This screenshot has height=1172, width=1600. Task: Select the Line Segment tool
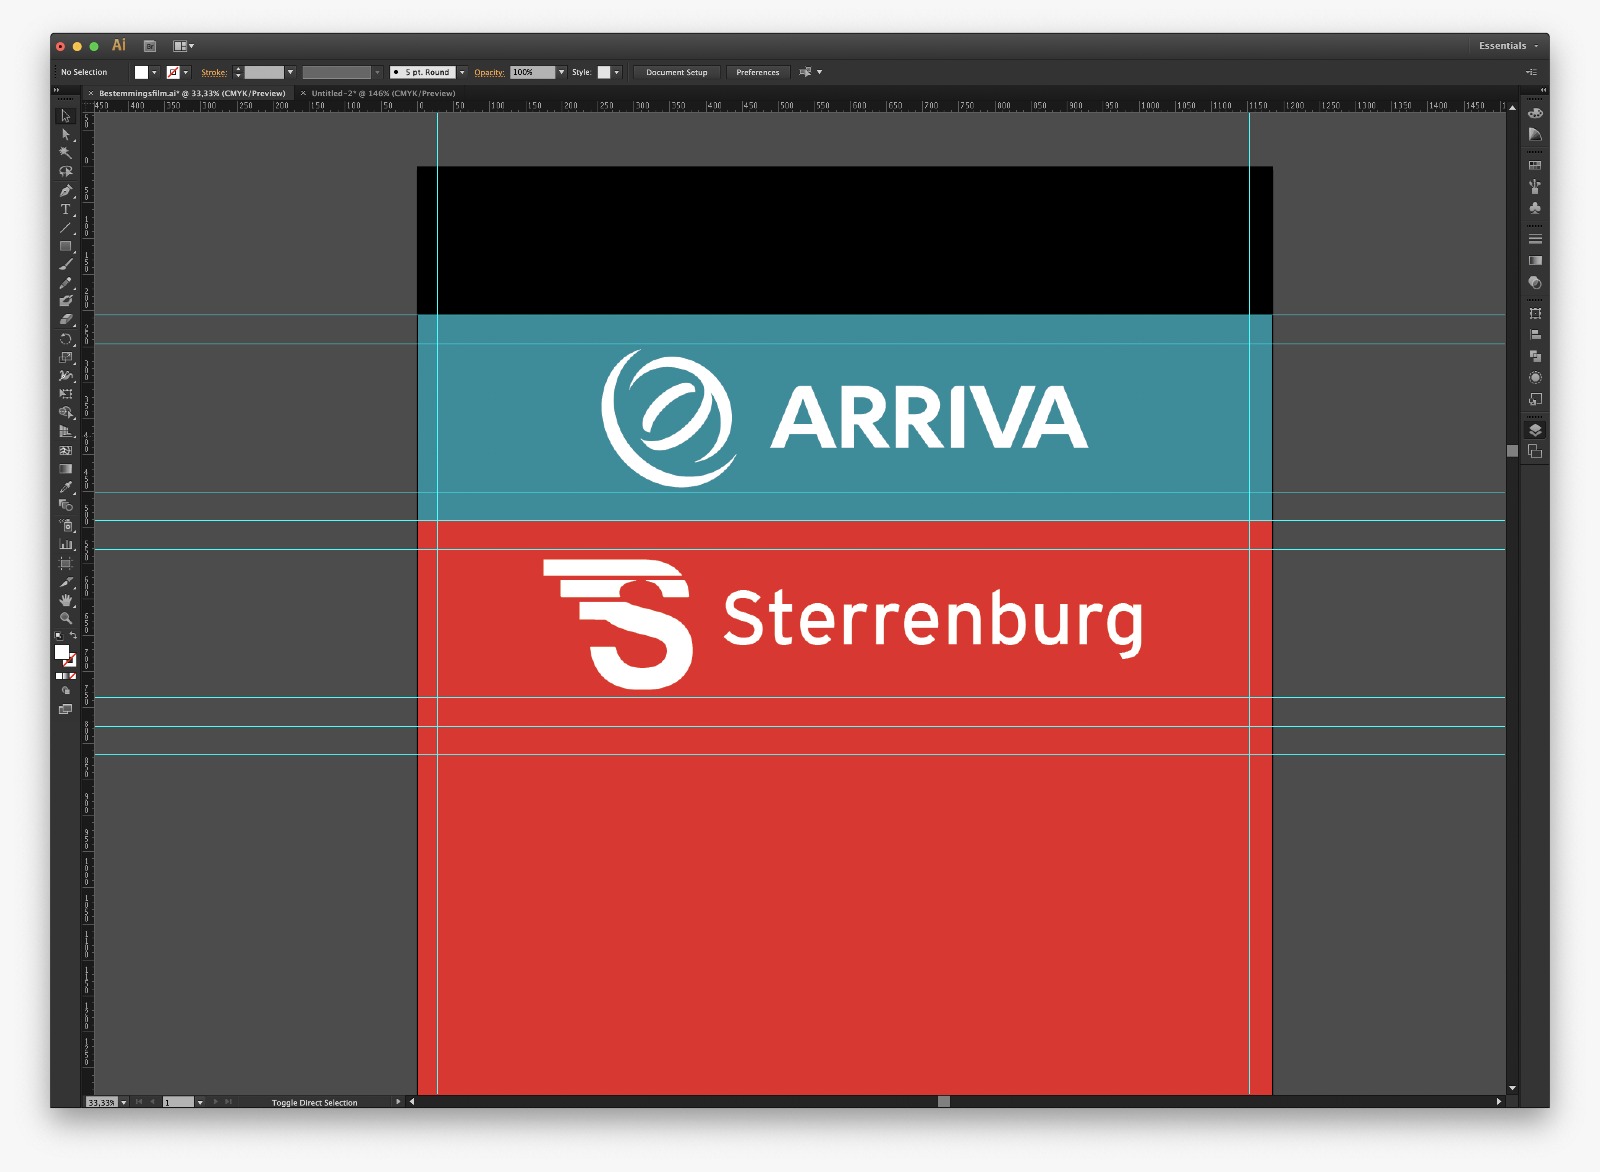[x=66, y=228]
